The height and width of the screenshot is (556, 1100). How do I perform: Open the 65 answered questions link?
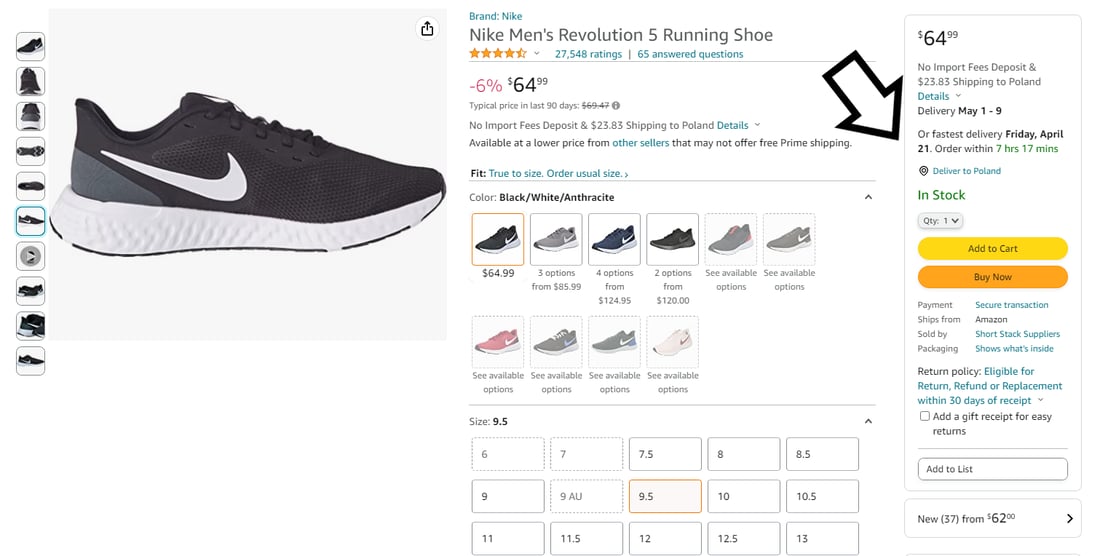tap(690, 54)
